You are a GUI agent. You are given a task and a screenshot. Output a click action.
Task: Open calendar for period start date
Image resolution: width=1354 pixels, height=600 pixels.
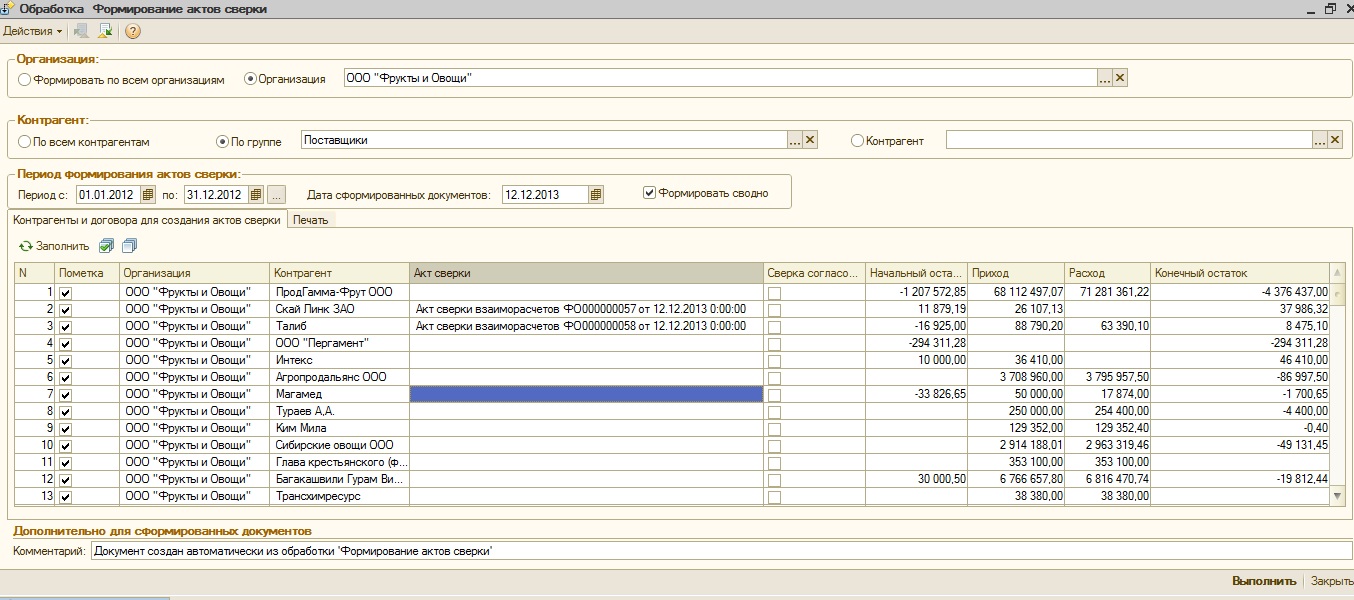point(149,194)
